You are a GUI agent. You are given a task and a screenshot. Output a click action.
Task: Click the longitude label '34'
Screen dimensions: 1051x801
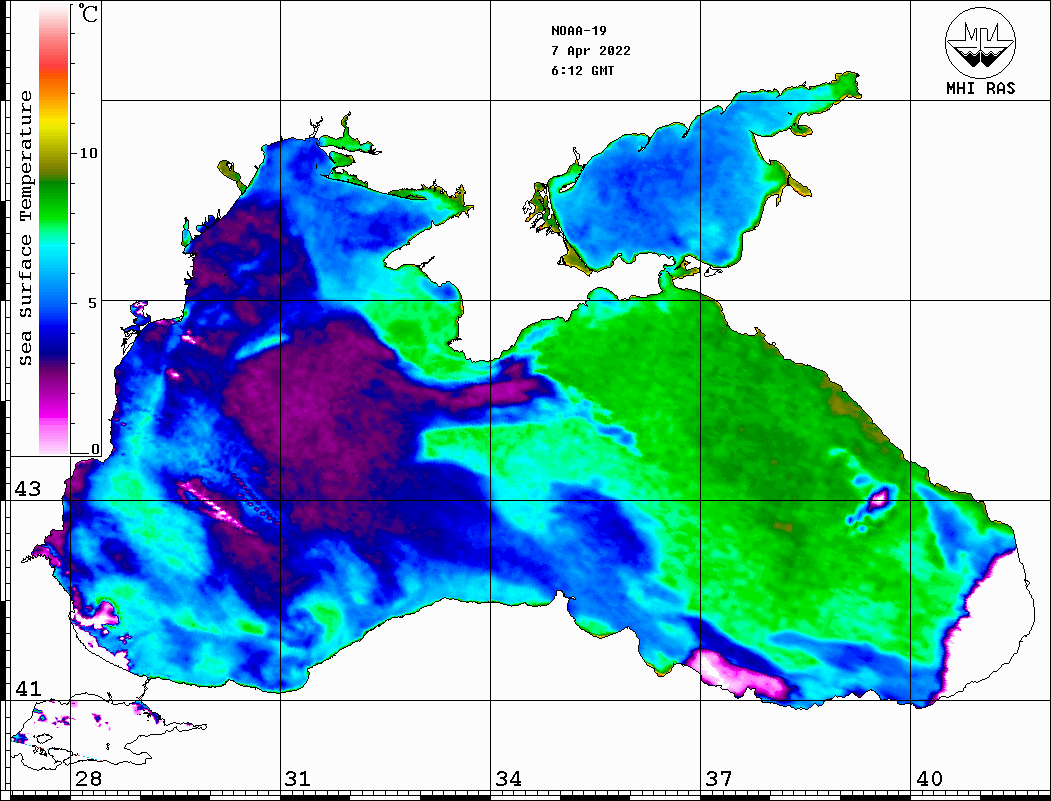pos(508,778)
